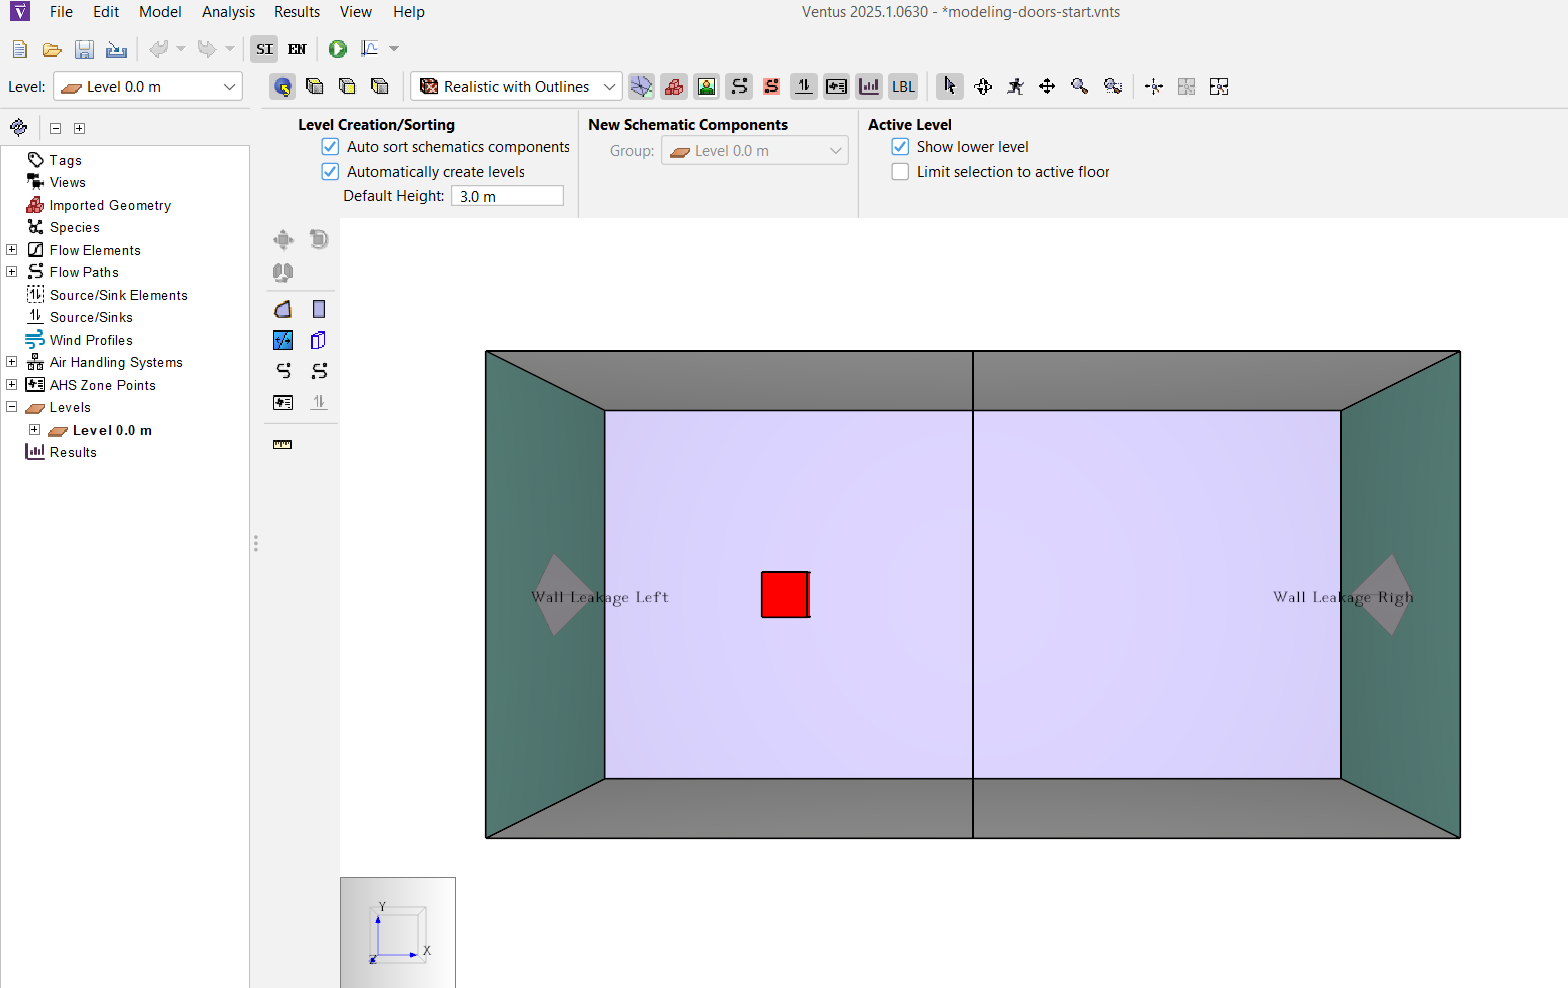1568x988 pixels.
Task: Pick the rectangular zone drawing tool
Action: 319,309
